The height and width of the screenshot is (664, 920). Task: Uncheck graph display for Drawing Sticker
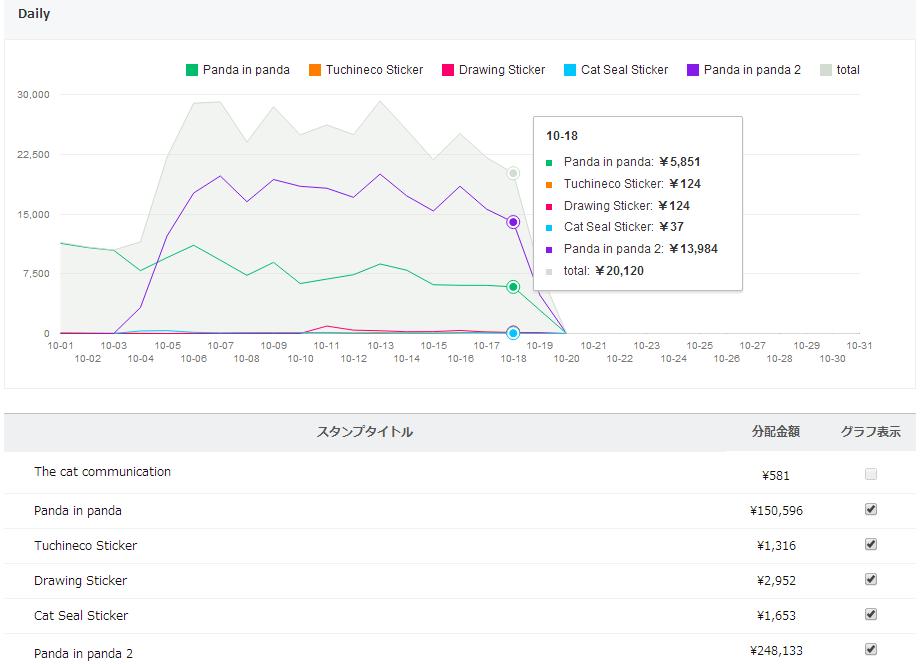871,579
